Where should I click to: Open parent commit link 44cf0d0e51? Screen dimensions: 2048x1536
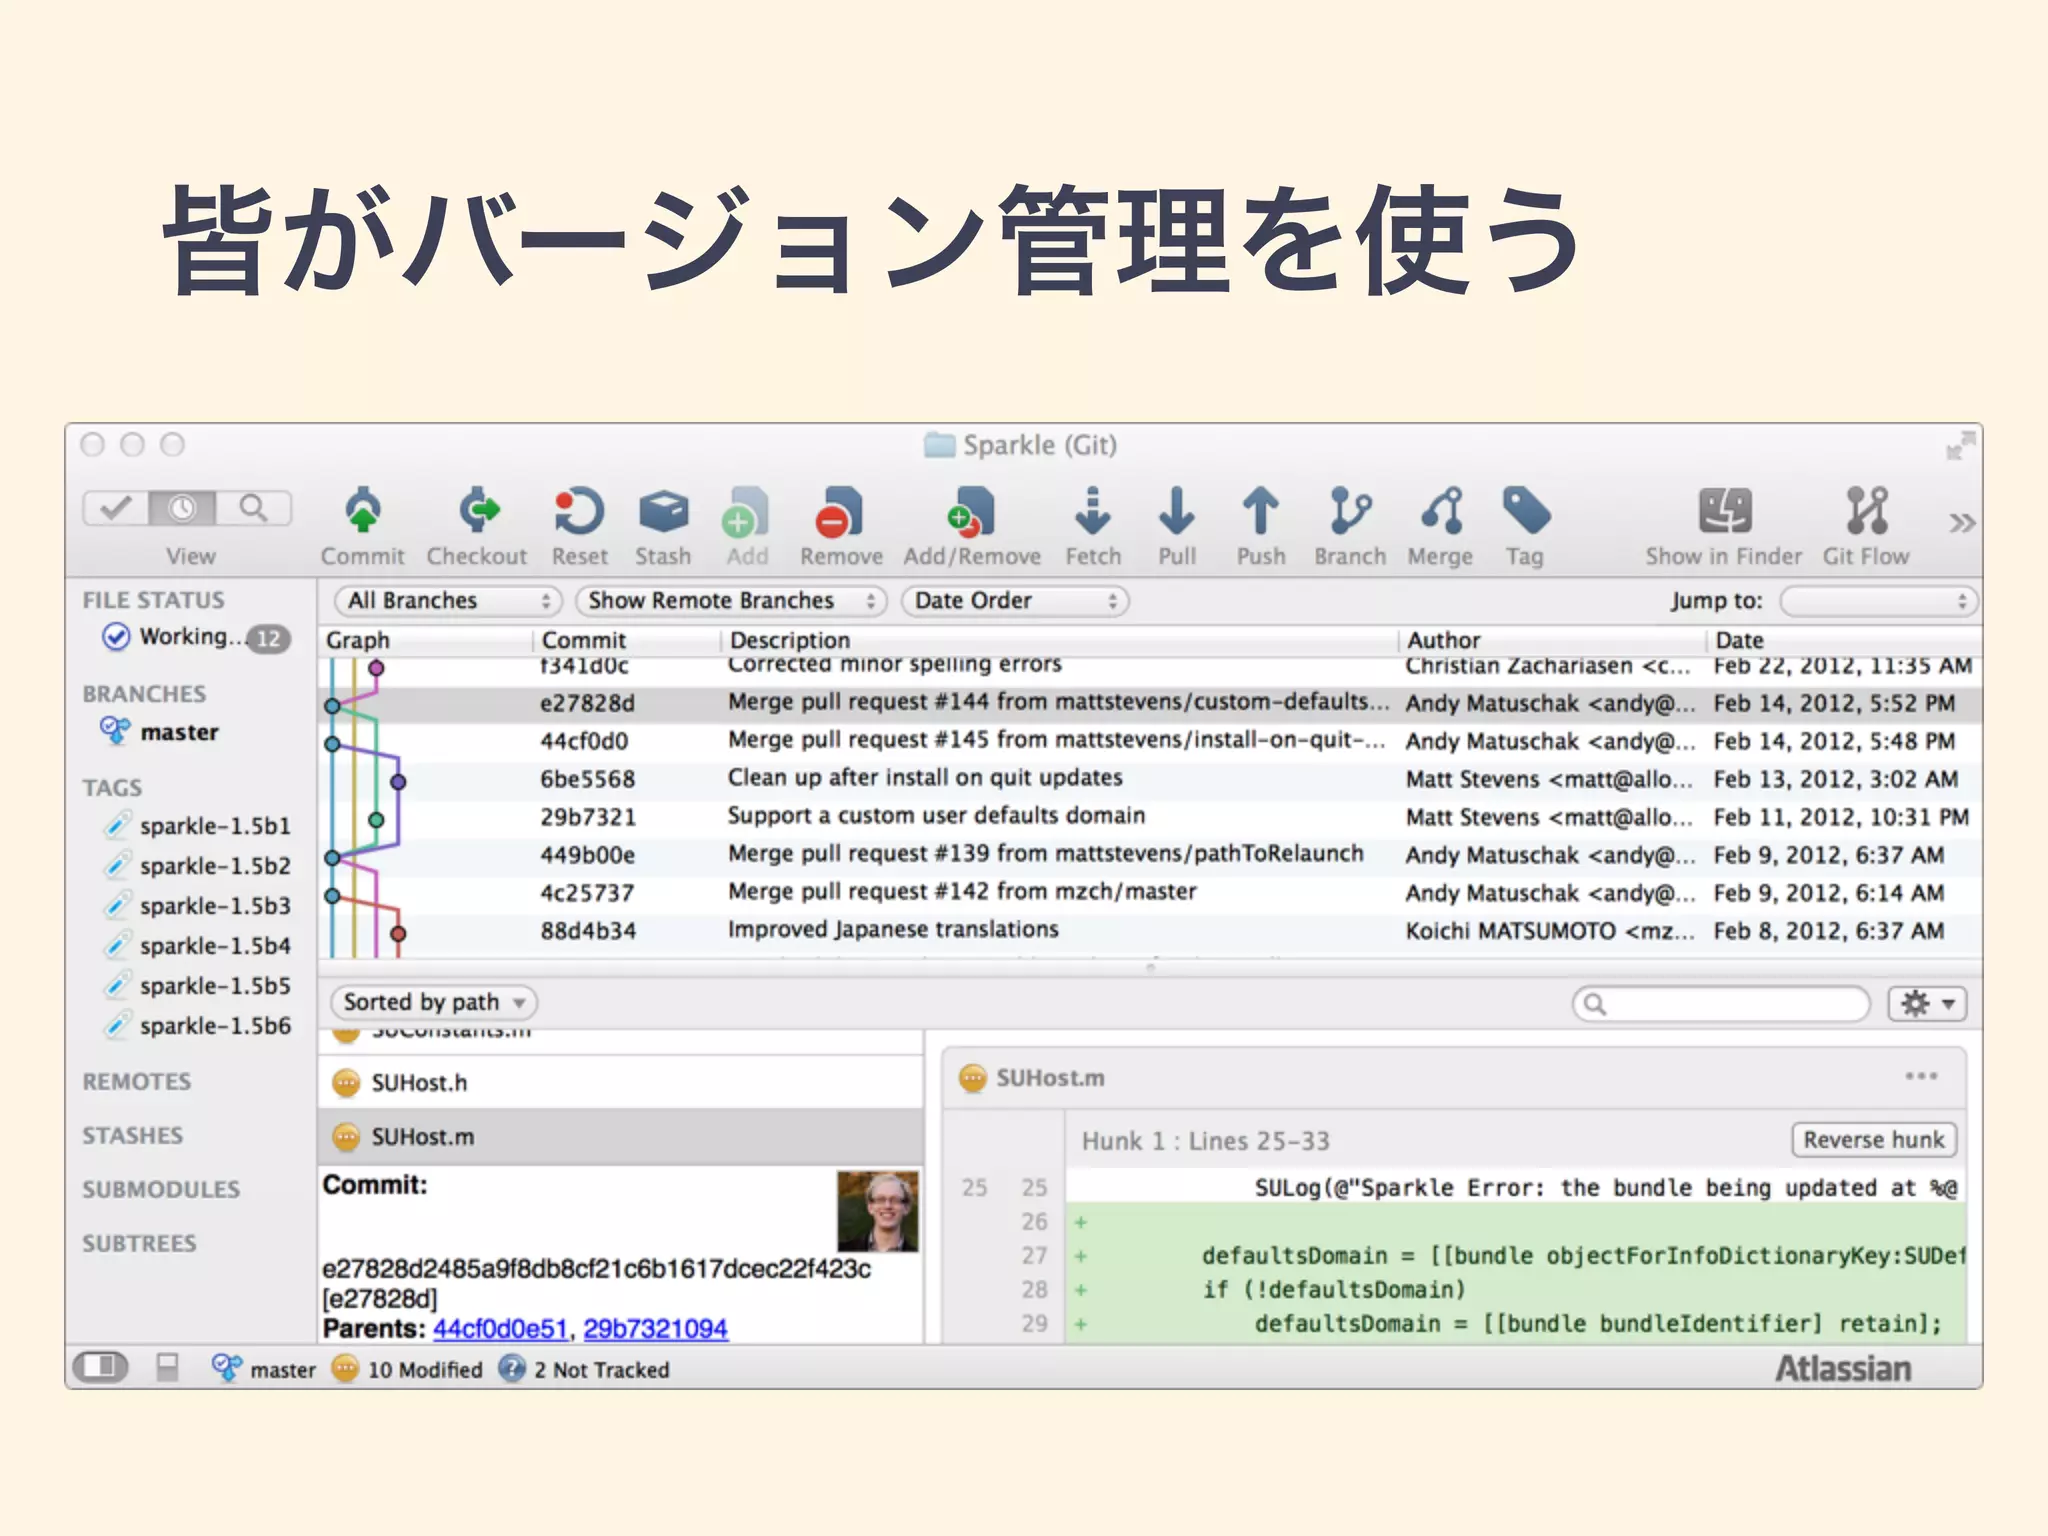tap(500, 1329)
